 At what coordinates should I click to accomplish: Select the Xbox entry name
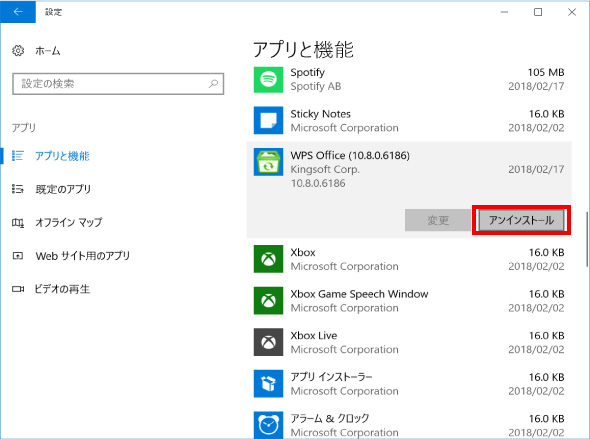coord(303,252)
